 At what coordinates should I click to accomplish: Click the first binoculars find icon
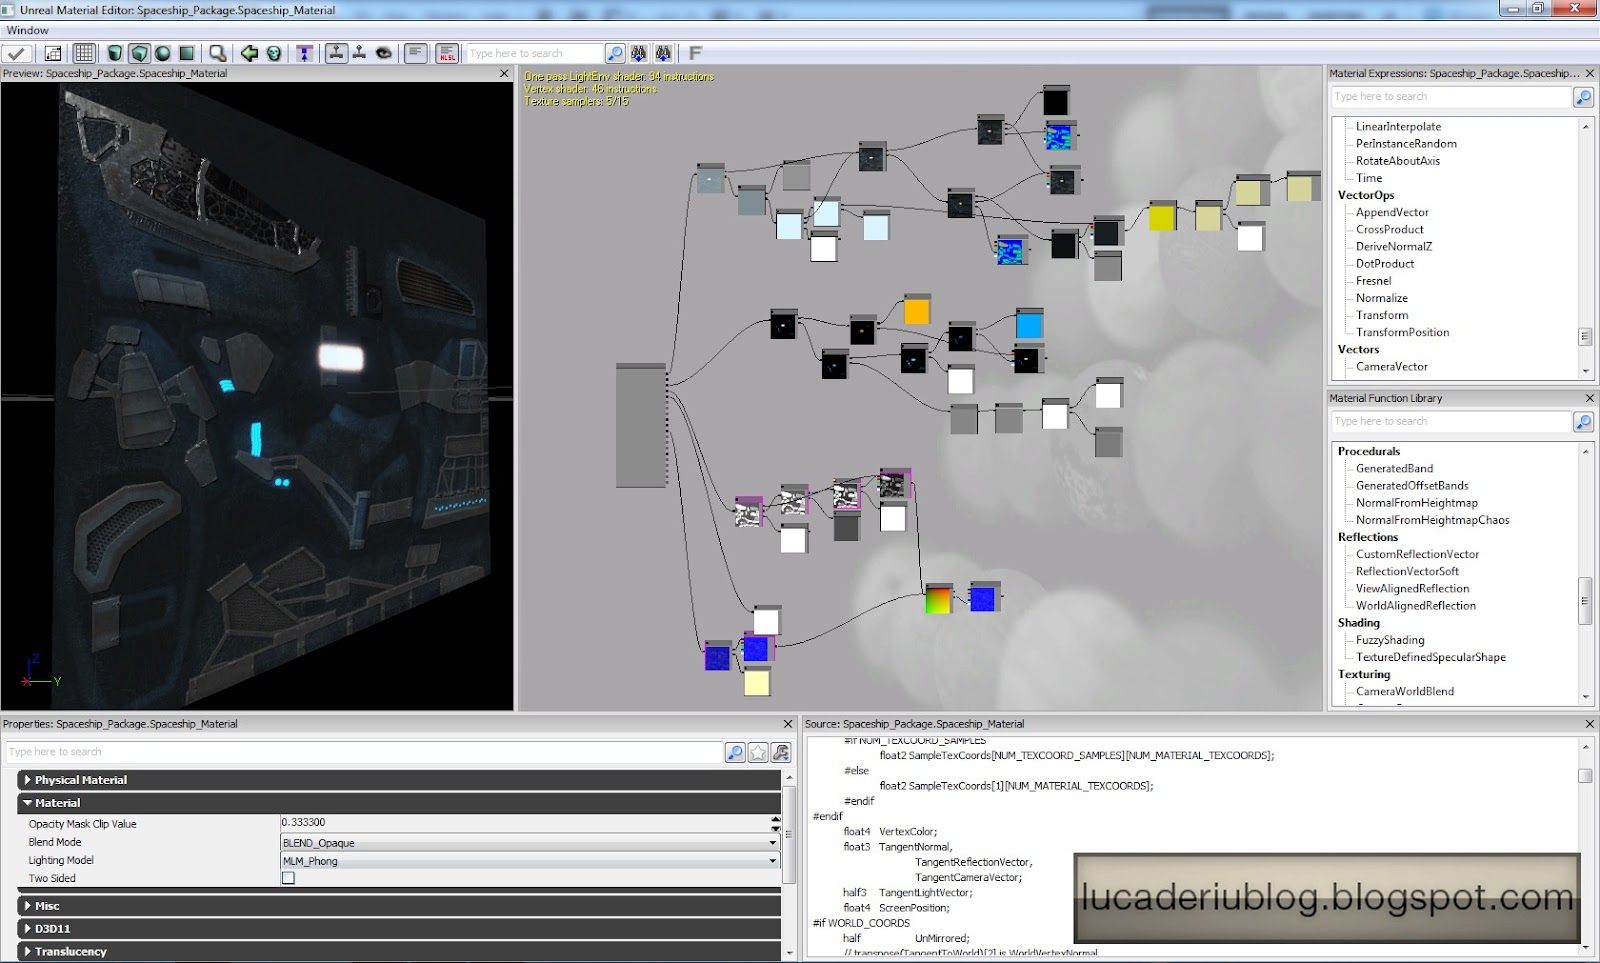click(638, 53)
